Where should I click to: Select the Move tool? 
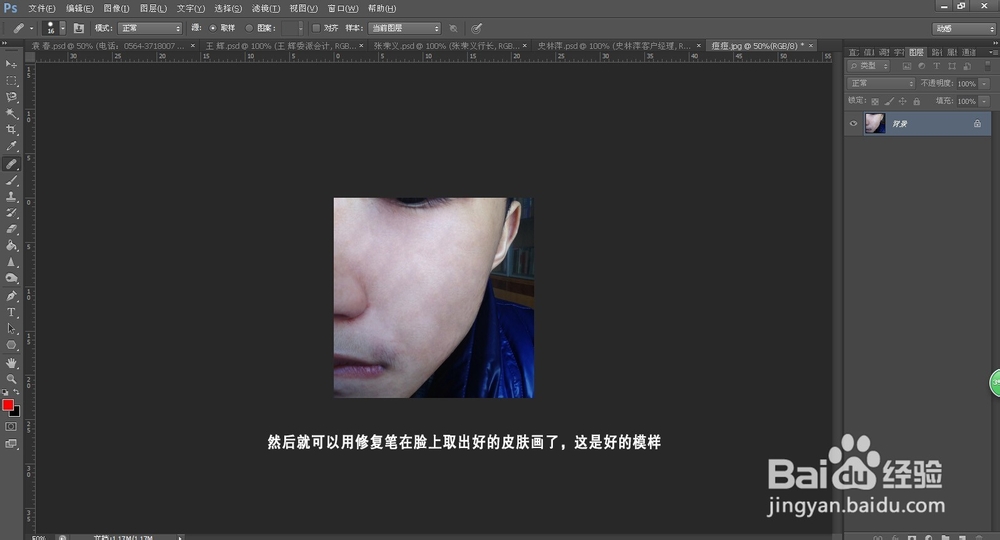pos(11,64)
